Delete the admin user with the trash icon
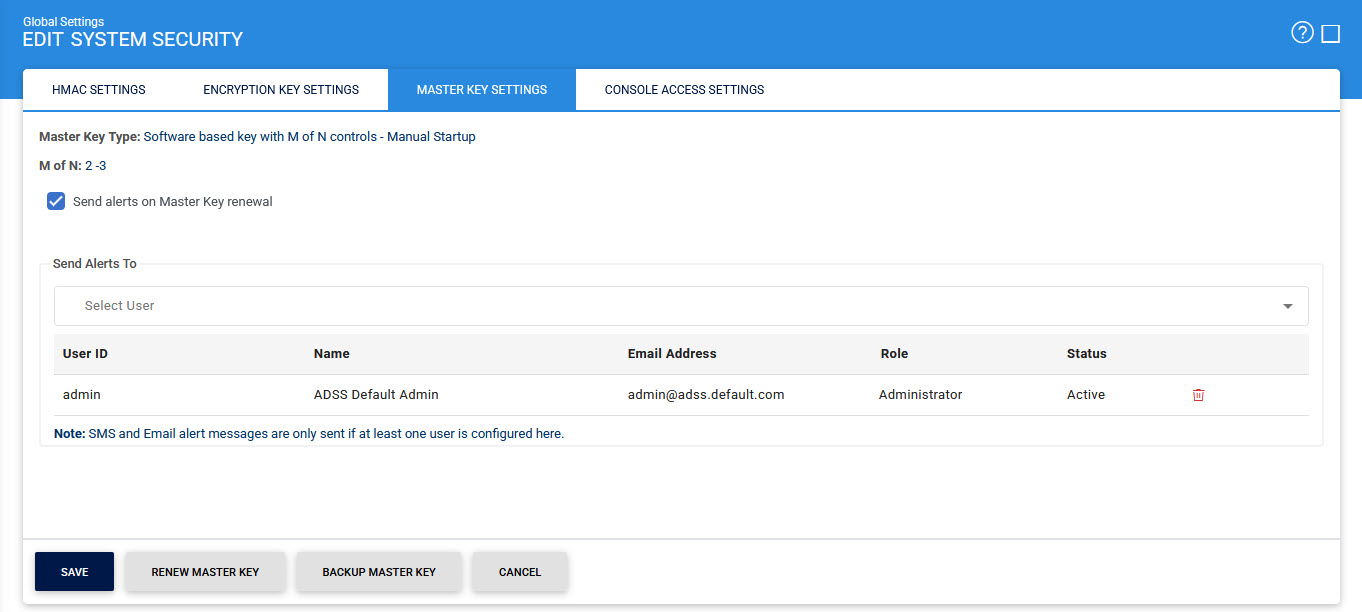Viewport: 1362px width, 612px height. coord(1198,395)
